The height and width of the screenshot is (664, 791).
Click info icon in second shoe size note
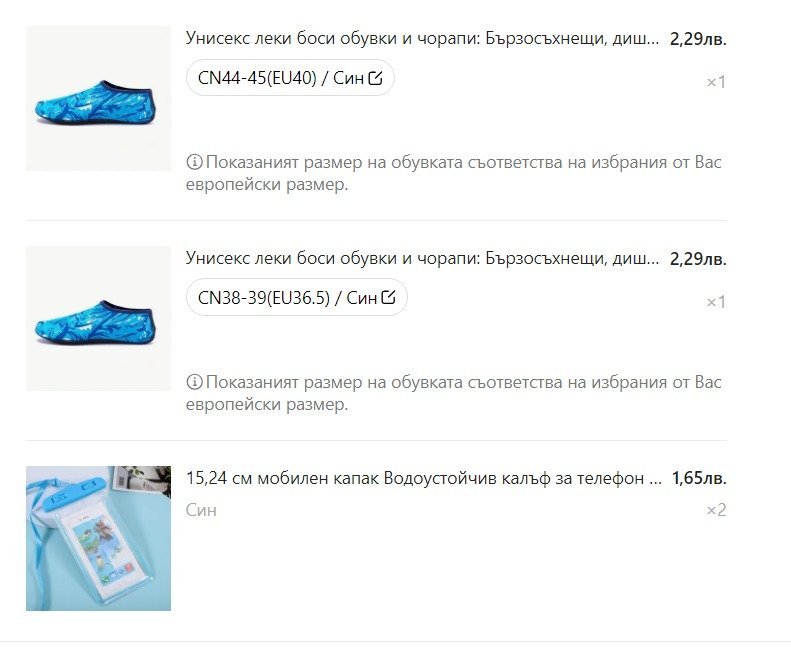(x=194, y=382)
